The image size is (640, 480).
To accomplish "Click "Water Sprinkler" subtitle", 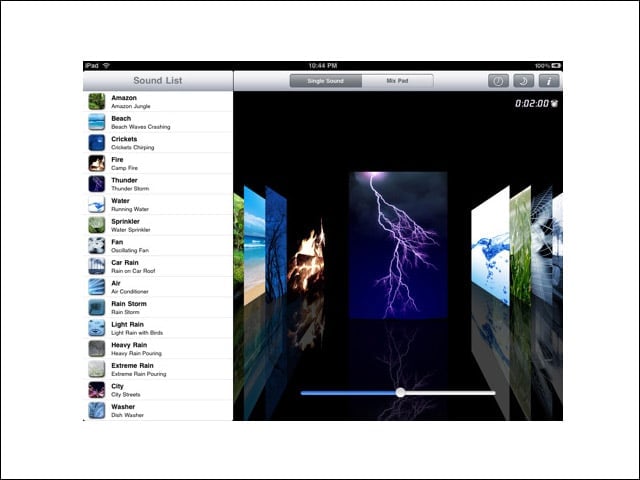I will click(x=131, y=230).
